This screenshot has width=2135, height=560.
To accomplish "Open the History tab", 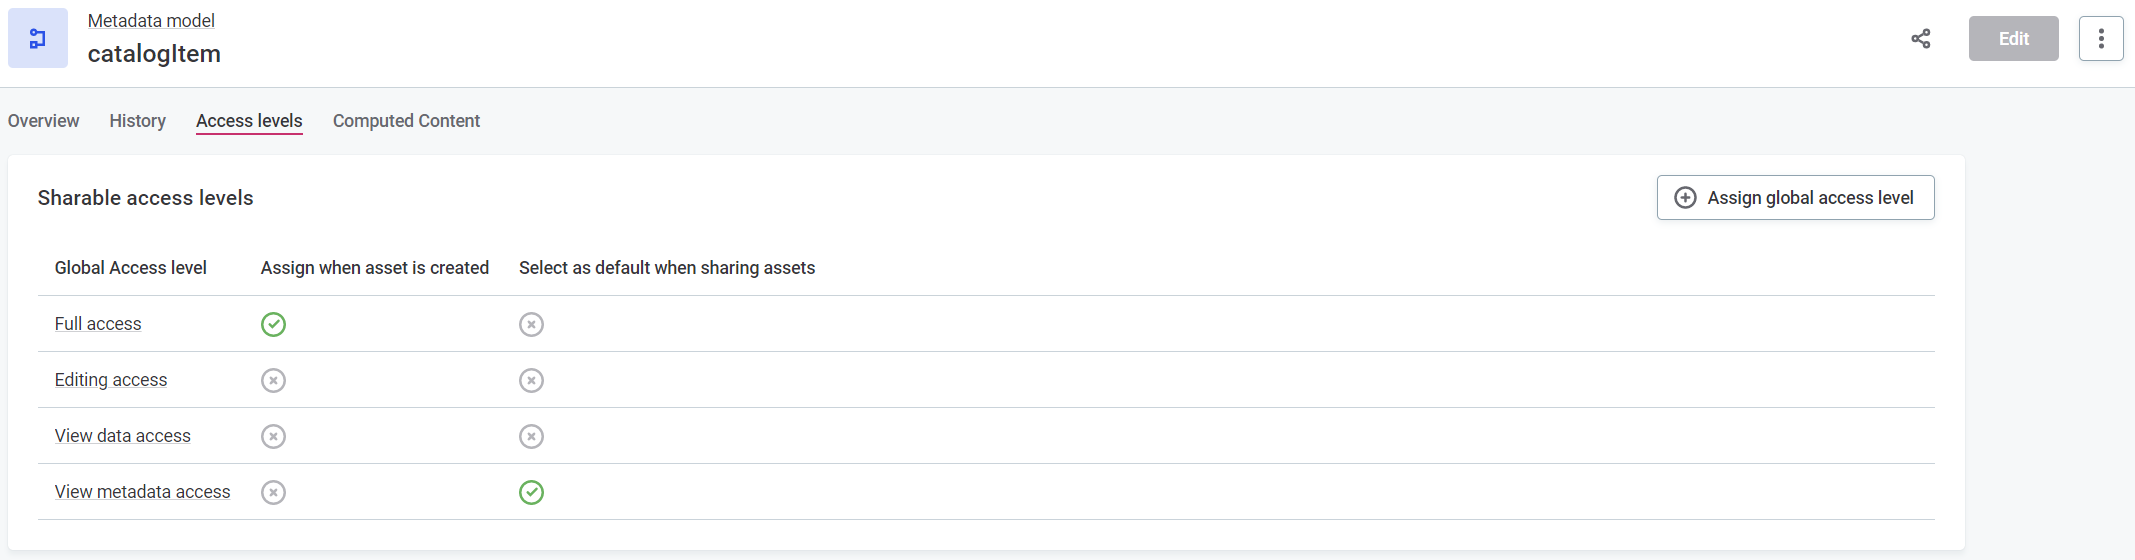I will [x=137, y=121].
